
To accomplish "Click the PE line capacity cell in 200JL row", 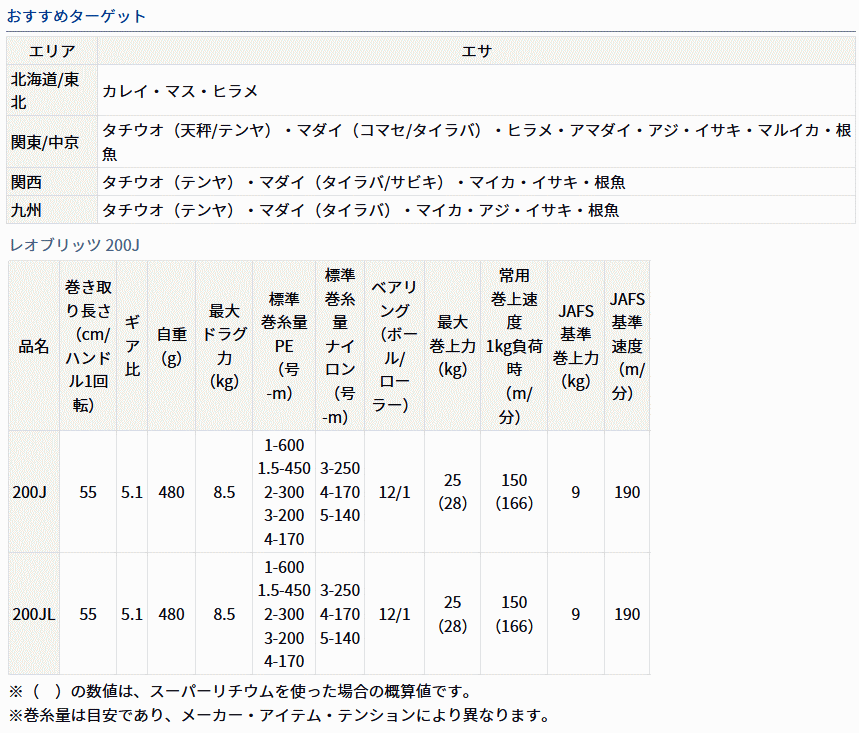I will click(284, 614).
